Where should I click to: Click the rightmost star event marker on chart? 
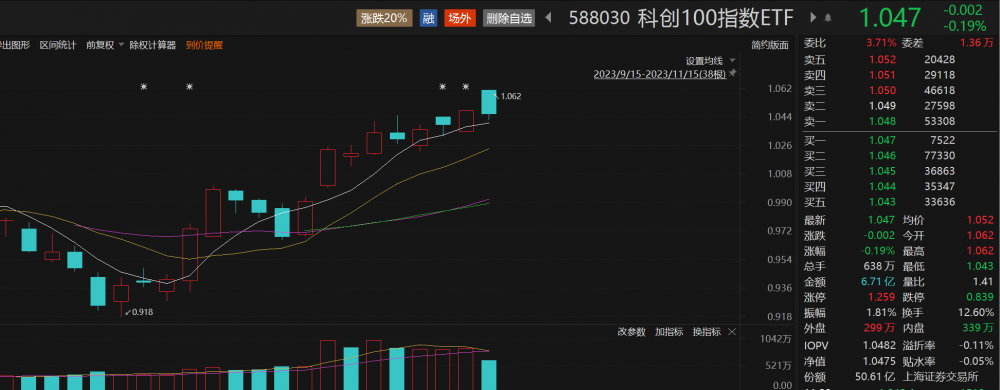tap(466, 87)
